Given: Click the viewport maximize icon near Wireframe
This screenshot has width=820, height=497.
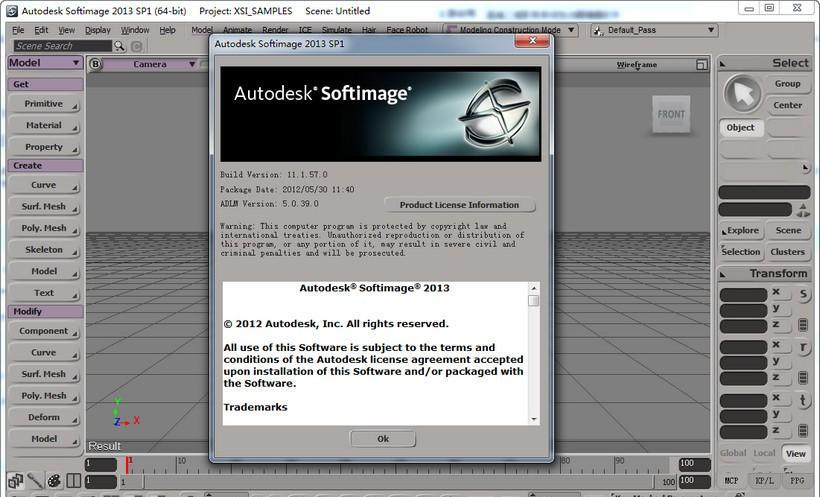Looking at the screenshot, I should tap(701, 64).
